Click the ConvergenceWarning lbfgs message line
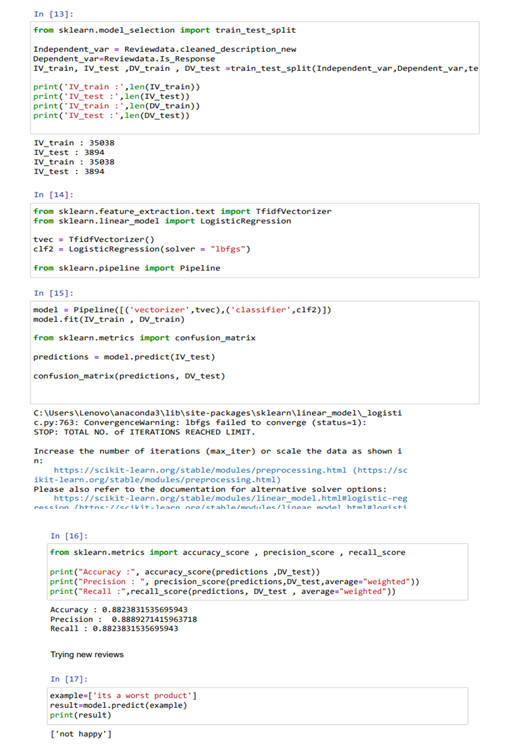Image resolution: width=516 pixels, height=748 pixels. (200, 423)
